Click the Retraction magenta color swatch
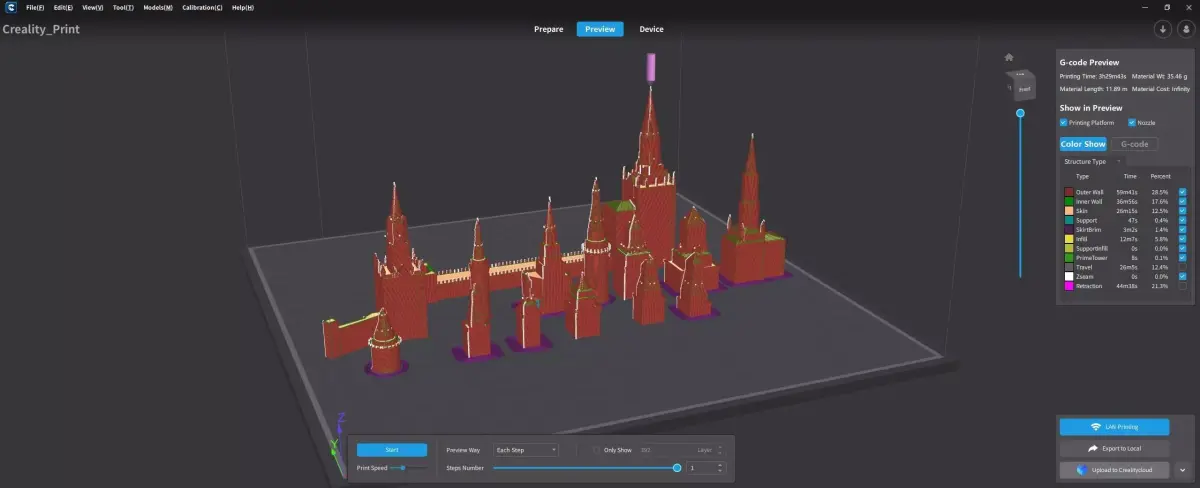 coord(1070,285)
